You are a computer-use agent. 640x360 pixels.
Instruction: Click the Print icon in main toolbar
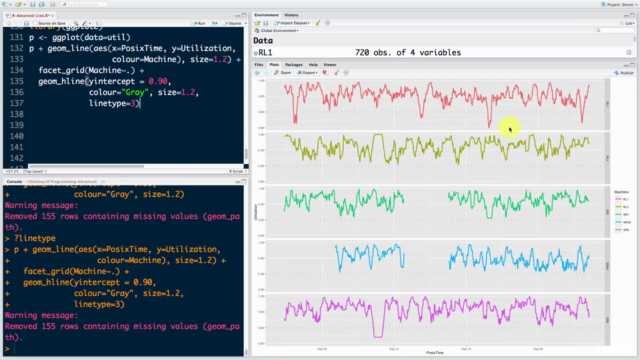[x=52, y=4]
